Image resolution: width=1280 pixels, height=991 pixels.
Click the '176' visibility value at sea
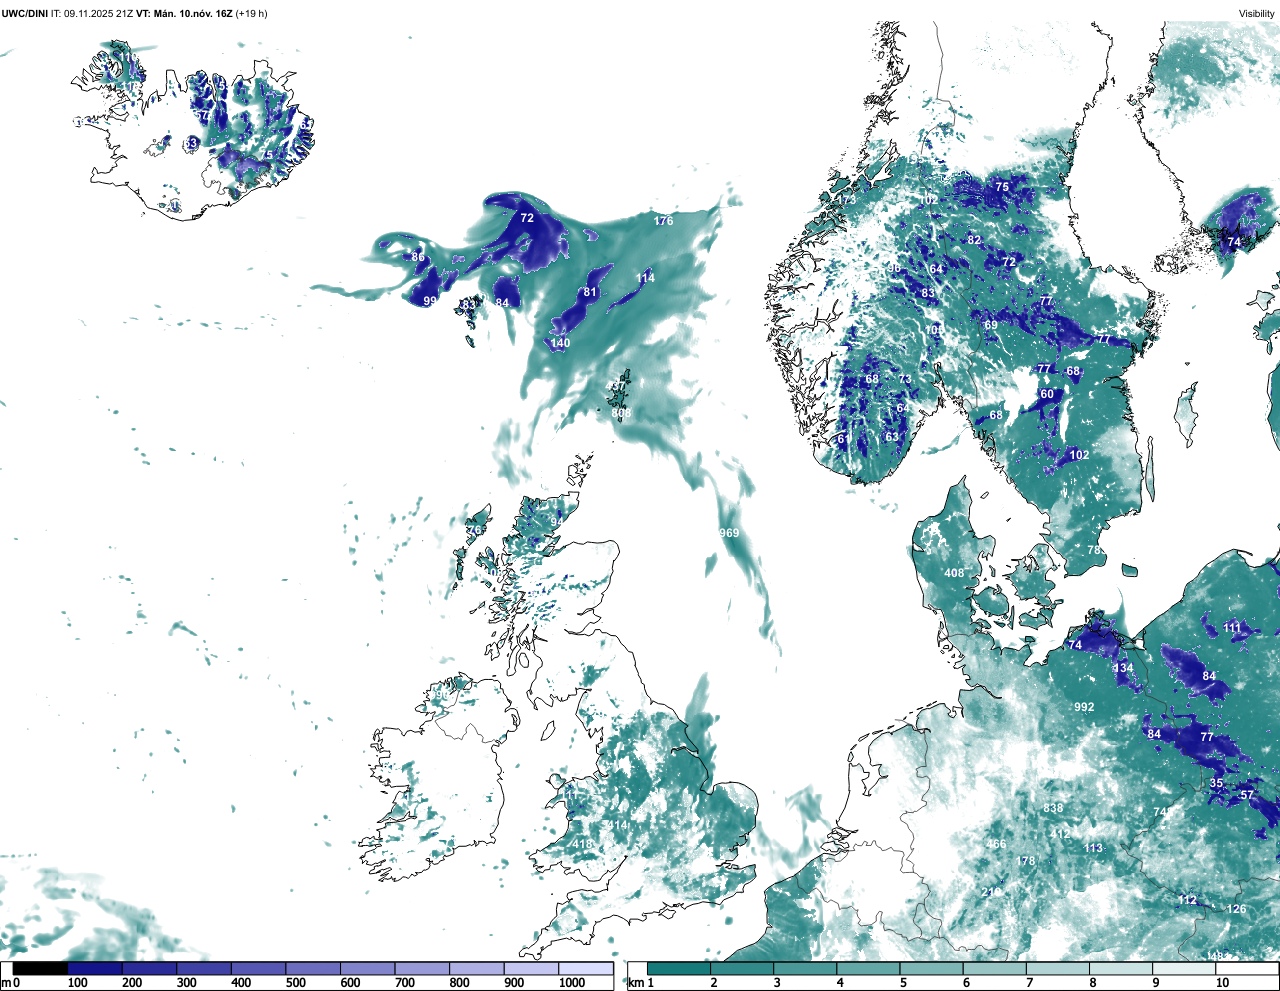point(664,220)
